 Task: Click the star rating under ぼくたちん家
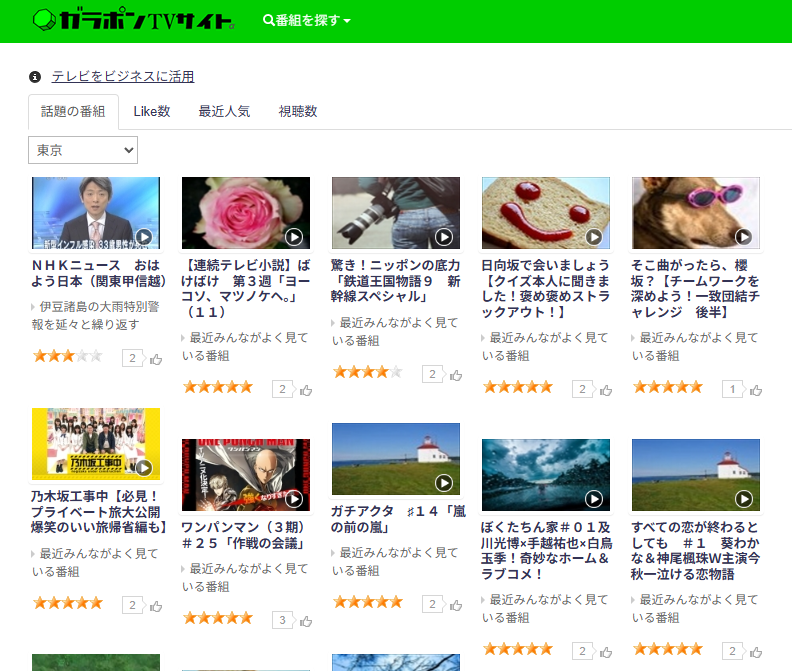(x=518, y=649)
